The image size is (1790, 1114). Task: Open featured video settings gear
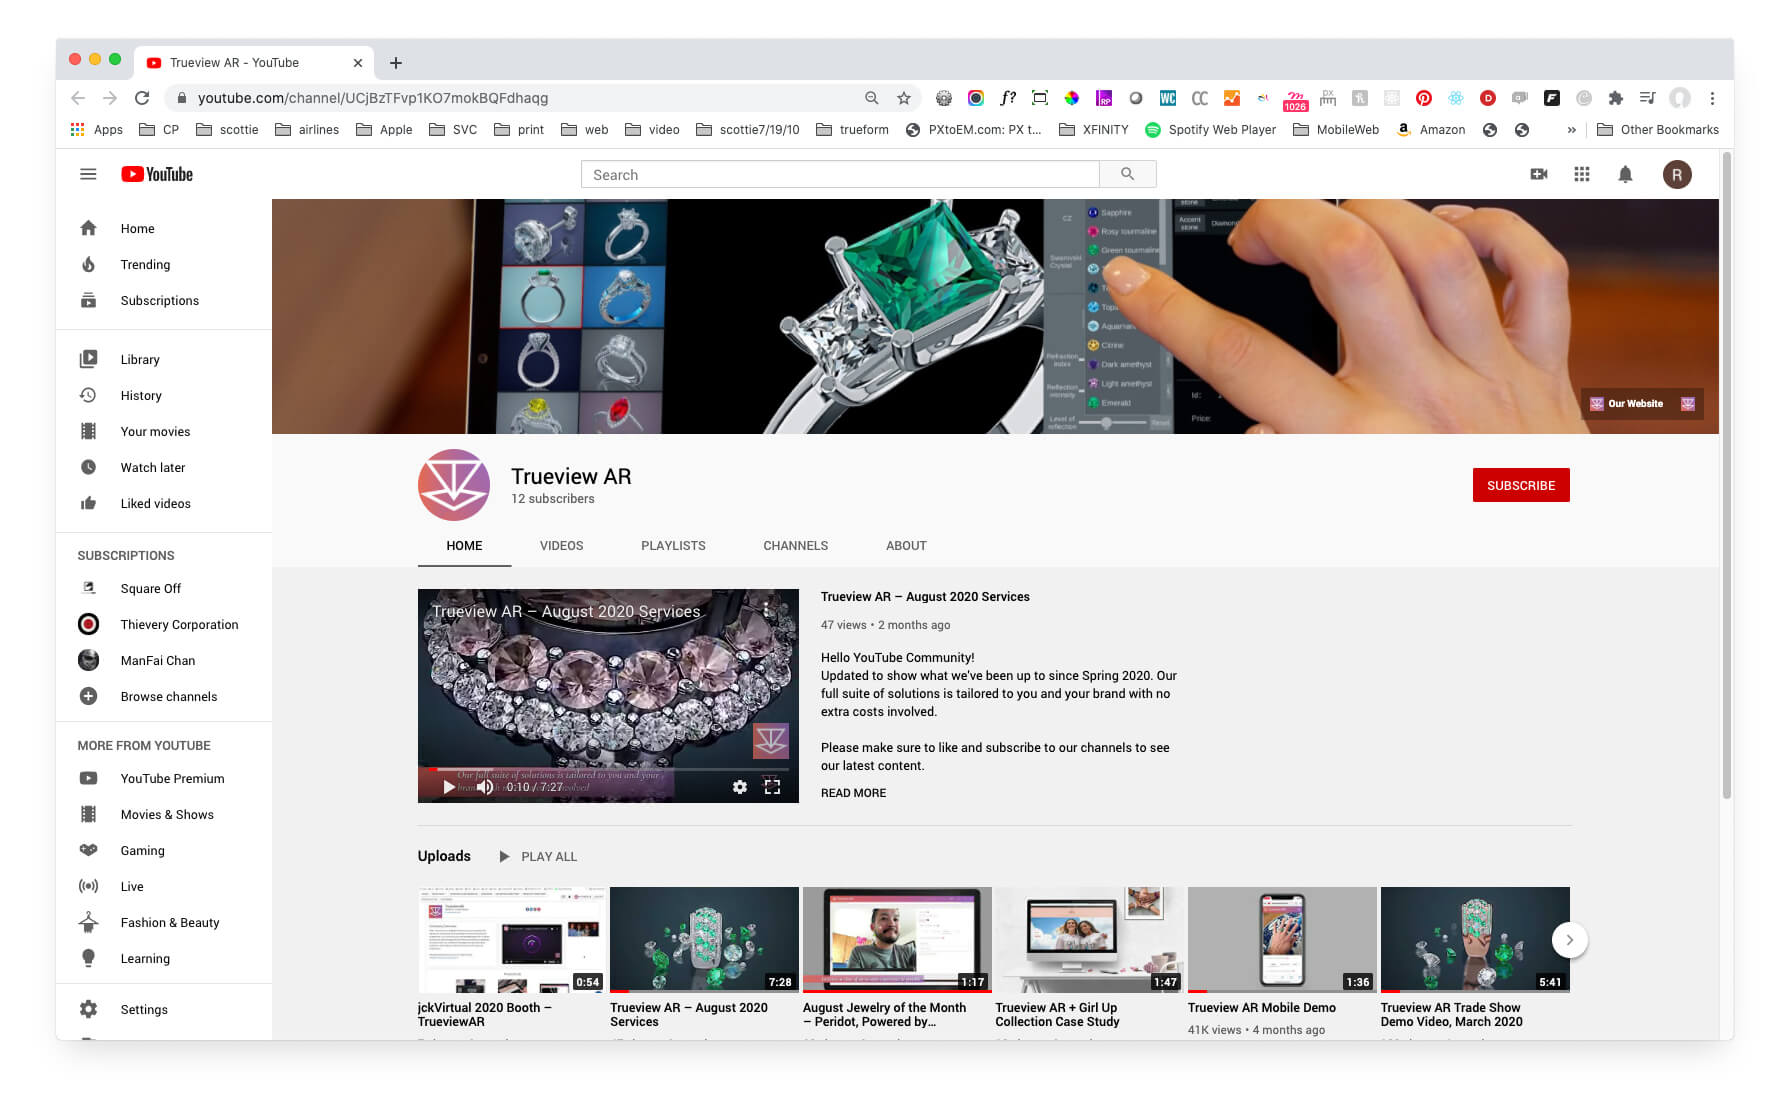pyautogui.click(x=739, y=787)
